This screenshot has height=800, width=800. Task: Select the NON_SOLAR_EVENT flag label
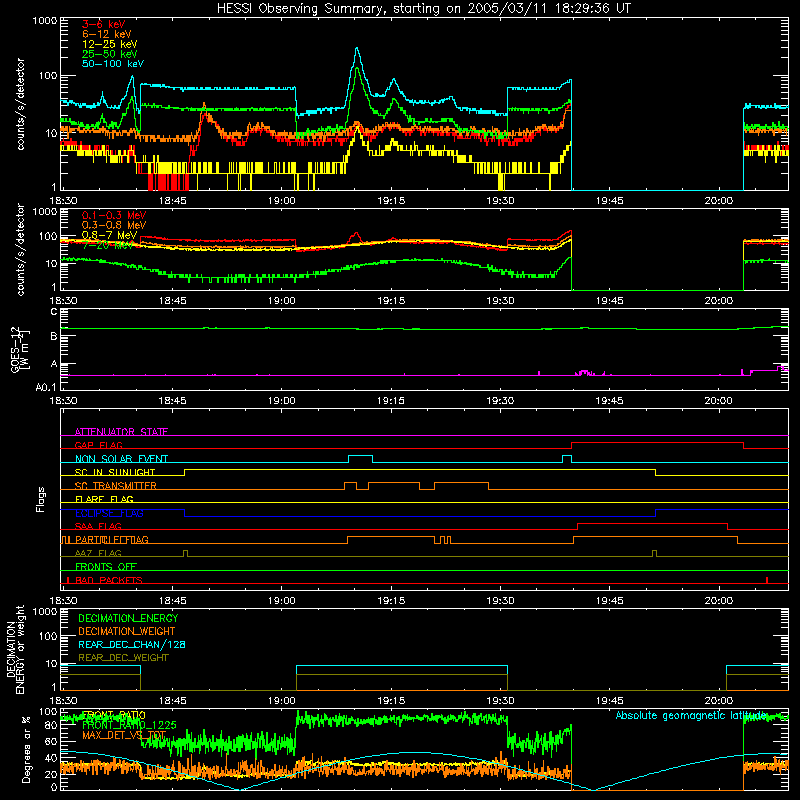tap(121, 459)
